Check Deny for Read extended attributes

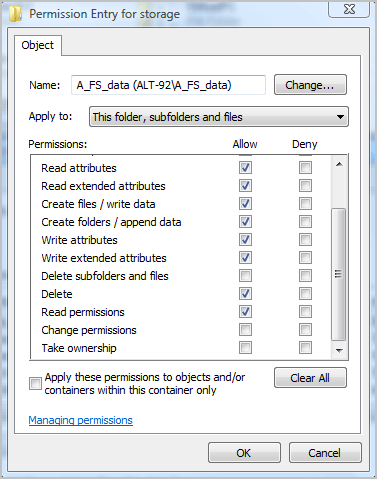305,185
